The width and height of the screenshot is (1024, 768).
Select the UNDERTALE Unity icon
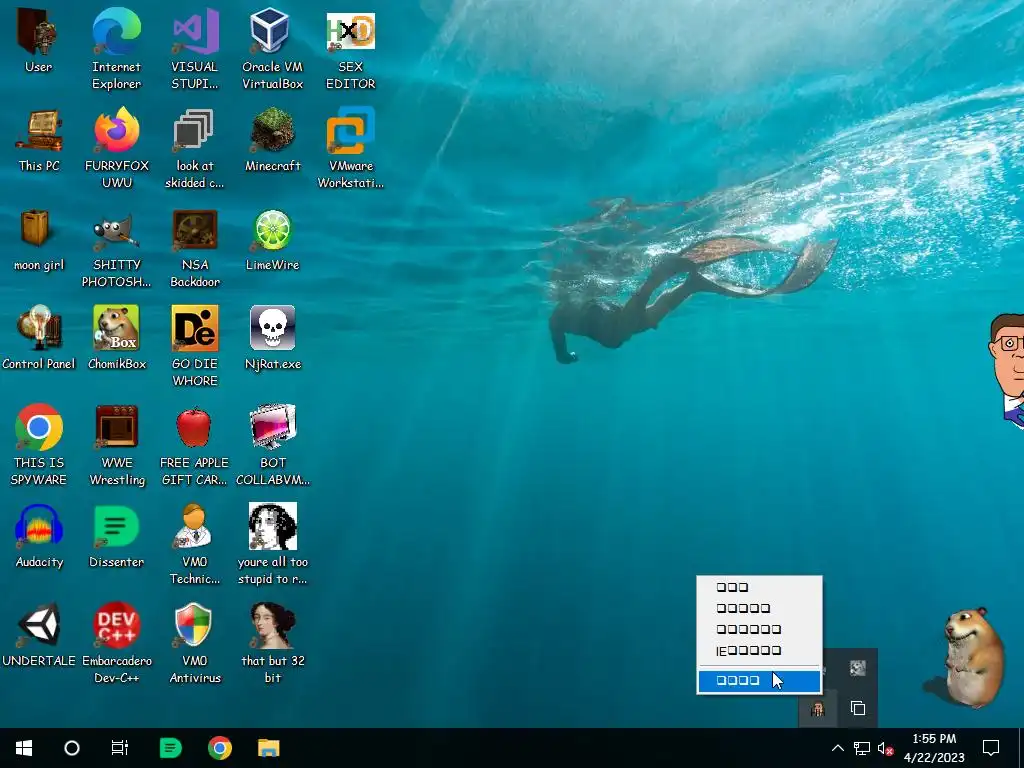coord(39,635)
